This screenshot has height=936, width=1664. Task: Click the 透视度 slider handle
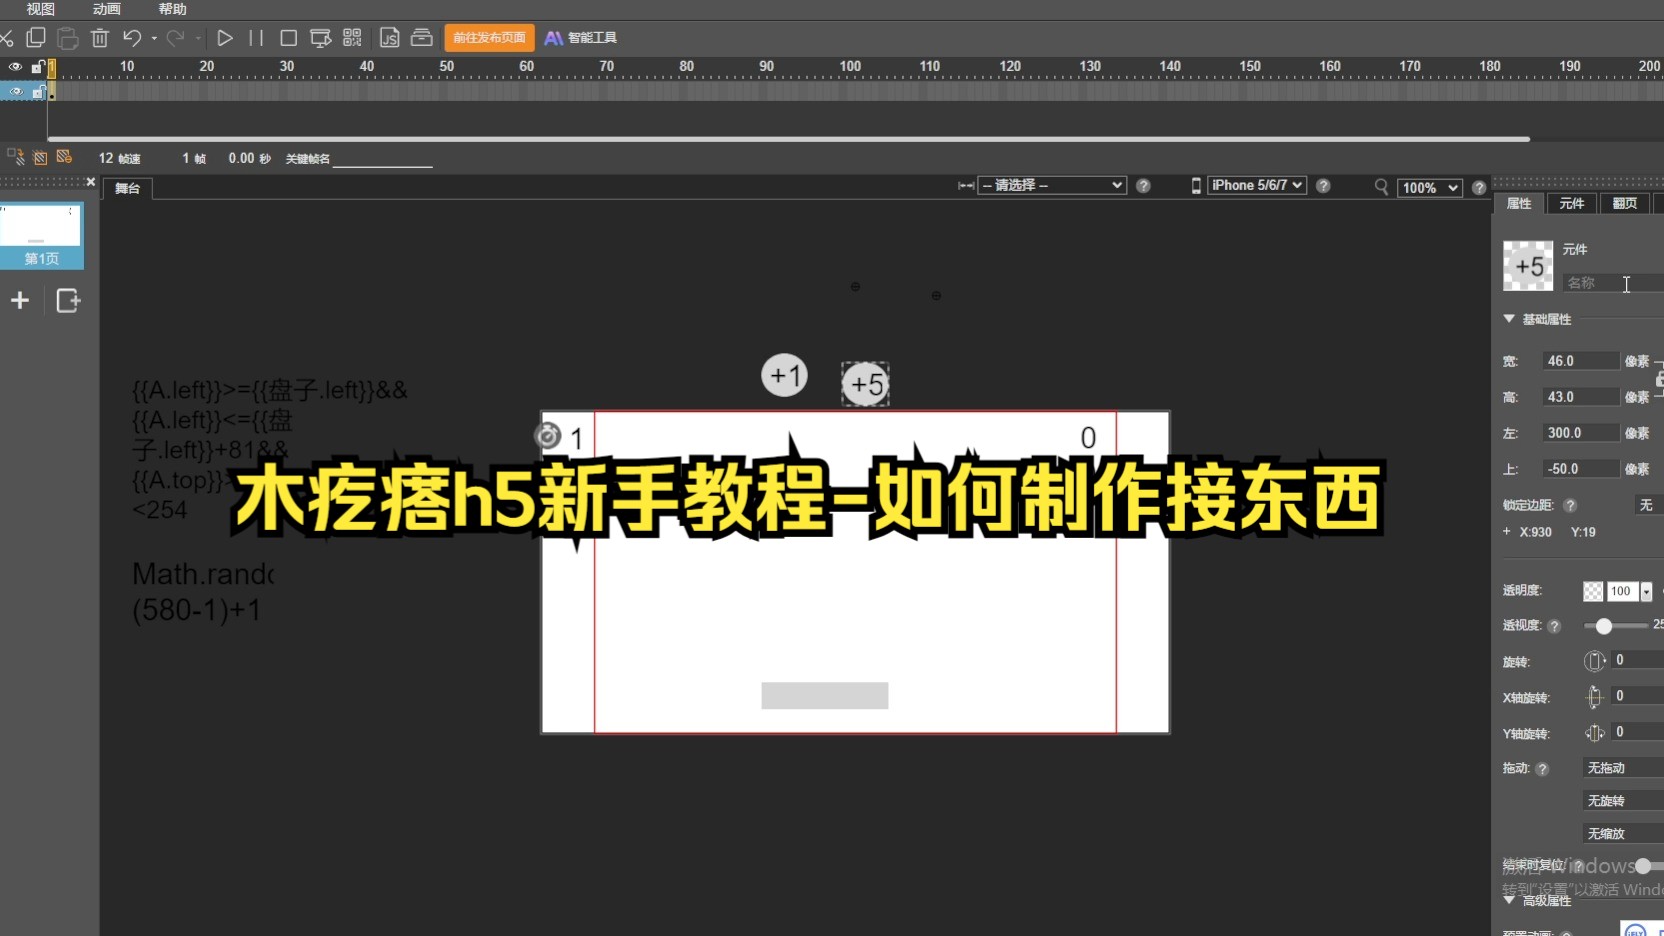tap(1604, 626)
